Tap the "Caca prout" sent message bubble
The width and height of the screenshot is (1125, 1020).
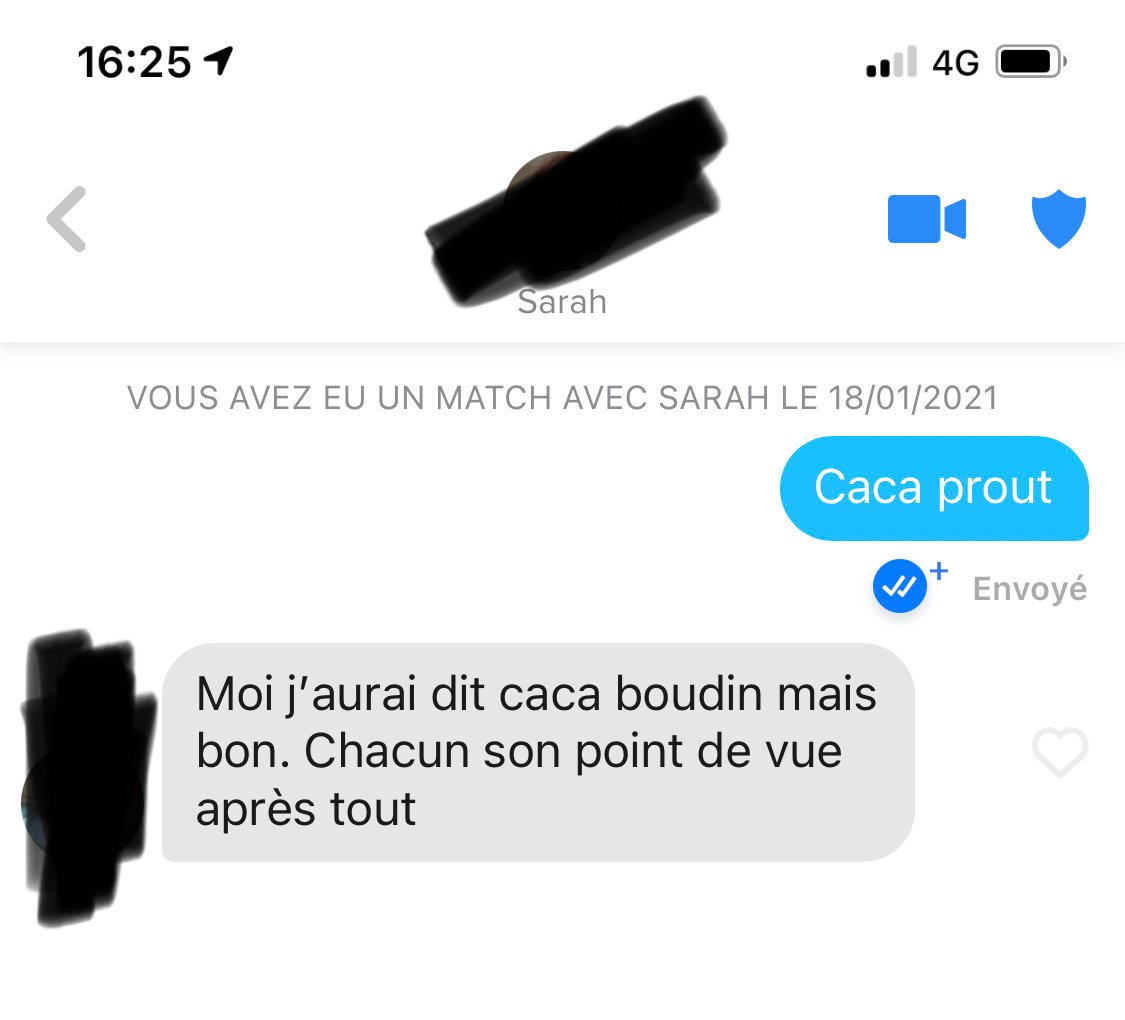click(x=934, y=488)
